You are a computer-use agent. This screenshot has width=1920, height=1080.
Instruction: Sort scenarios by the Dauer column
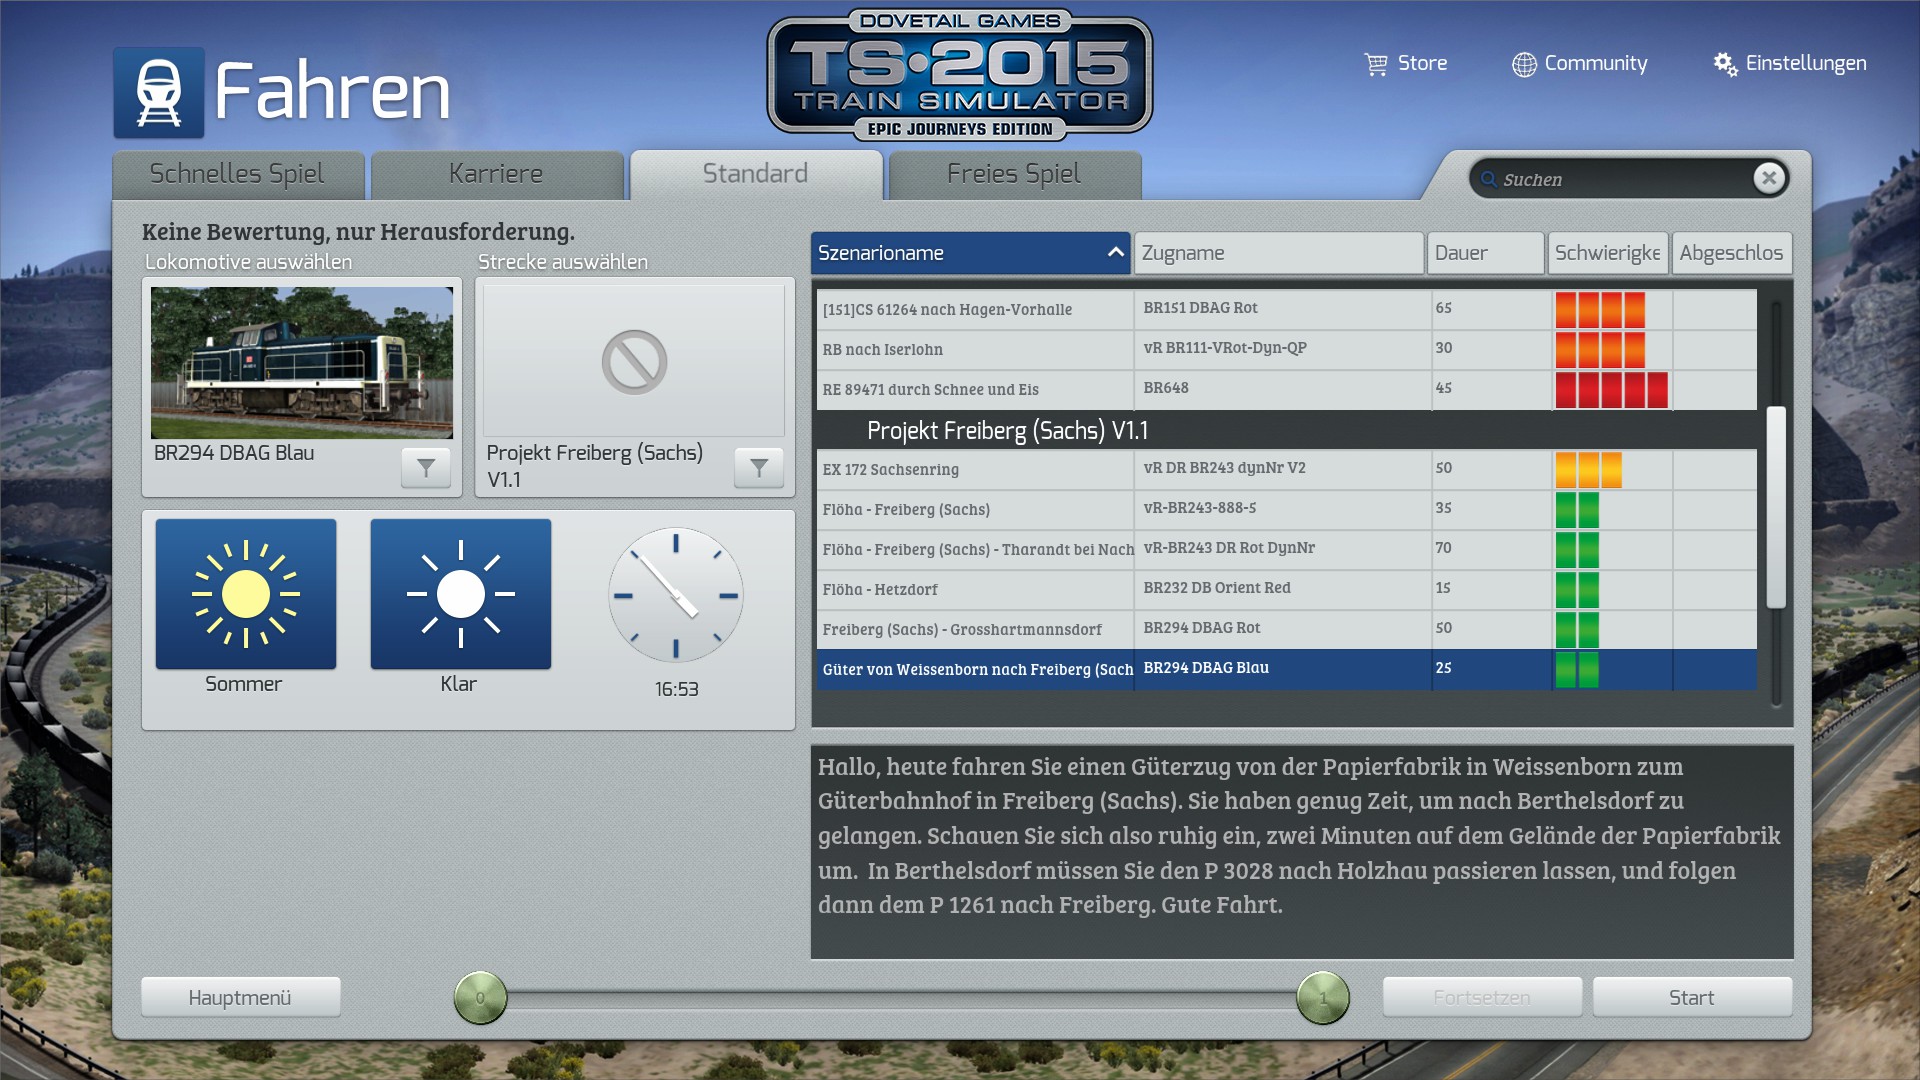pos(1484,253)
